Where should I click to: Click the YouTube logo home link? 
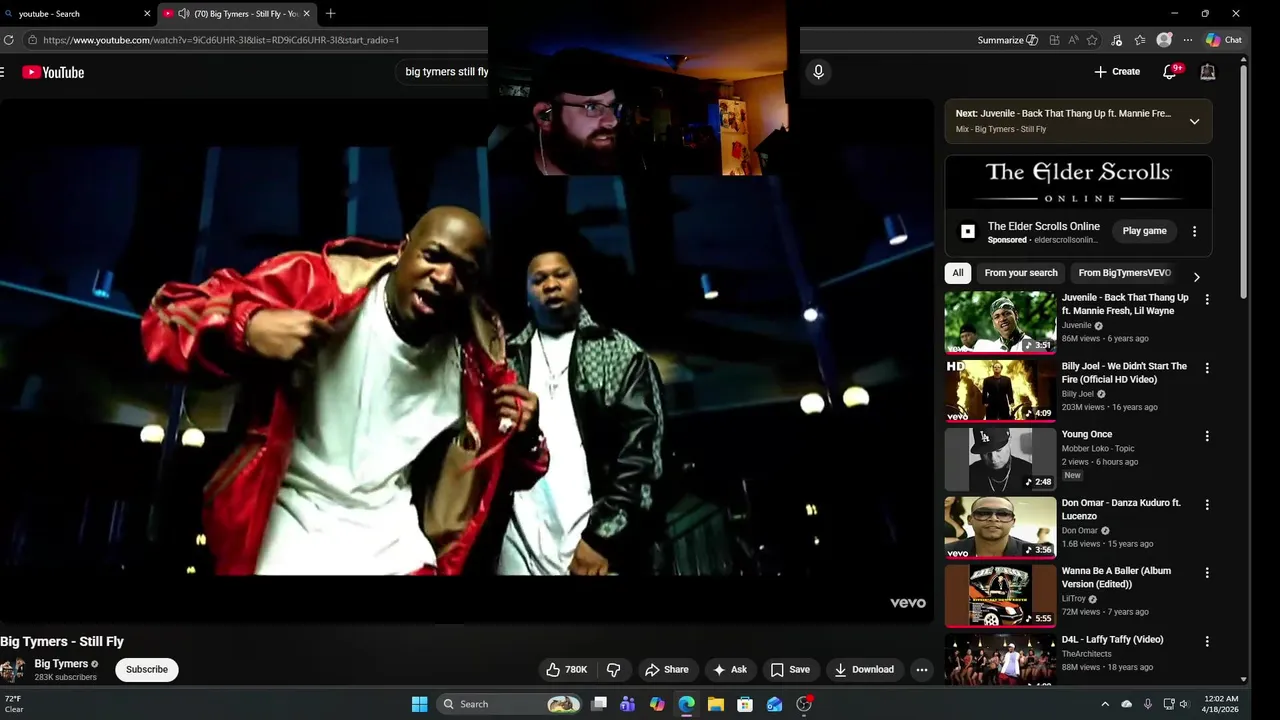(x=53, y=72)
